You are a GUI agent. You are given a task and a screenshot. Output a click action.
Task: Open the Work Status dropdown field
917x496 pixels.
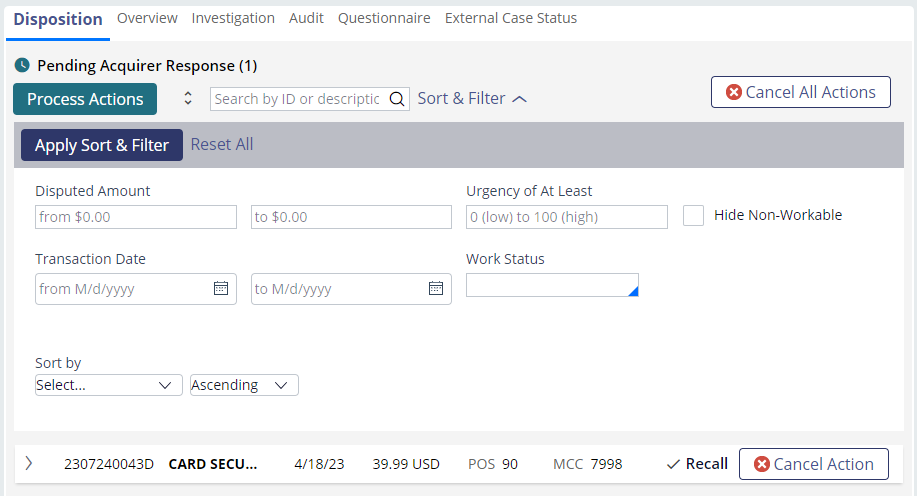tap(552, 285)
